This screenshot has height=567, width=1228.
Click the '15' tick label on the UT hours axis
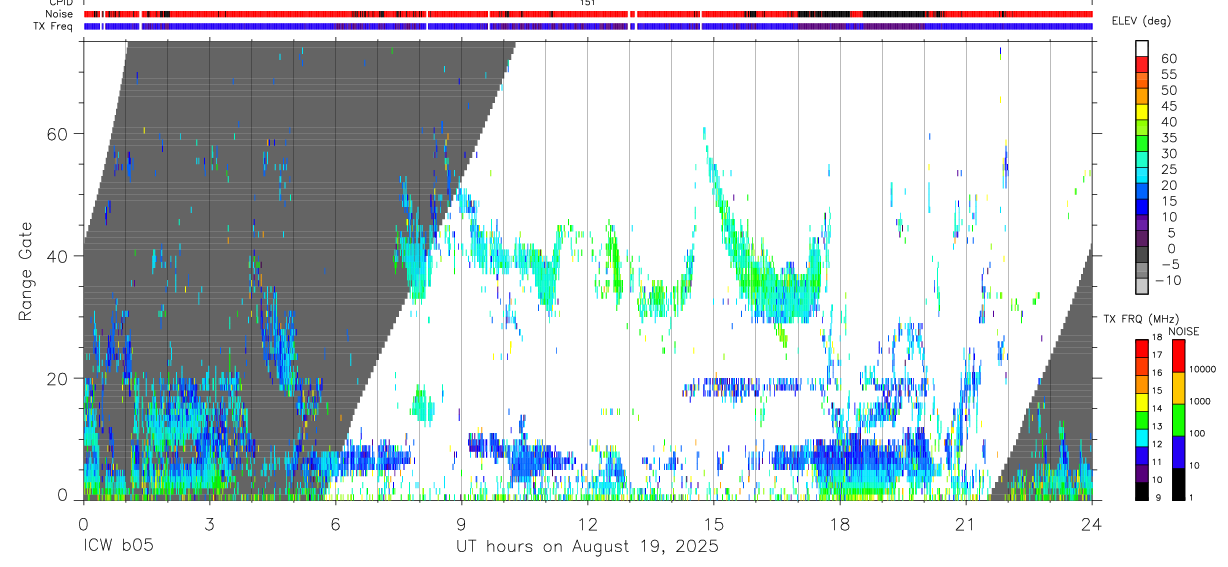[x=713, y=523]
